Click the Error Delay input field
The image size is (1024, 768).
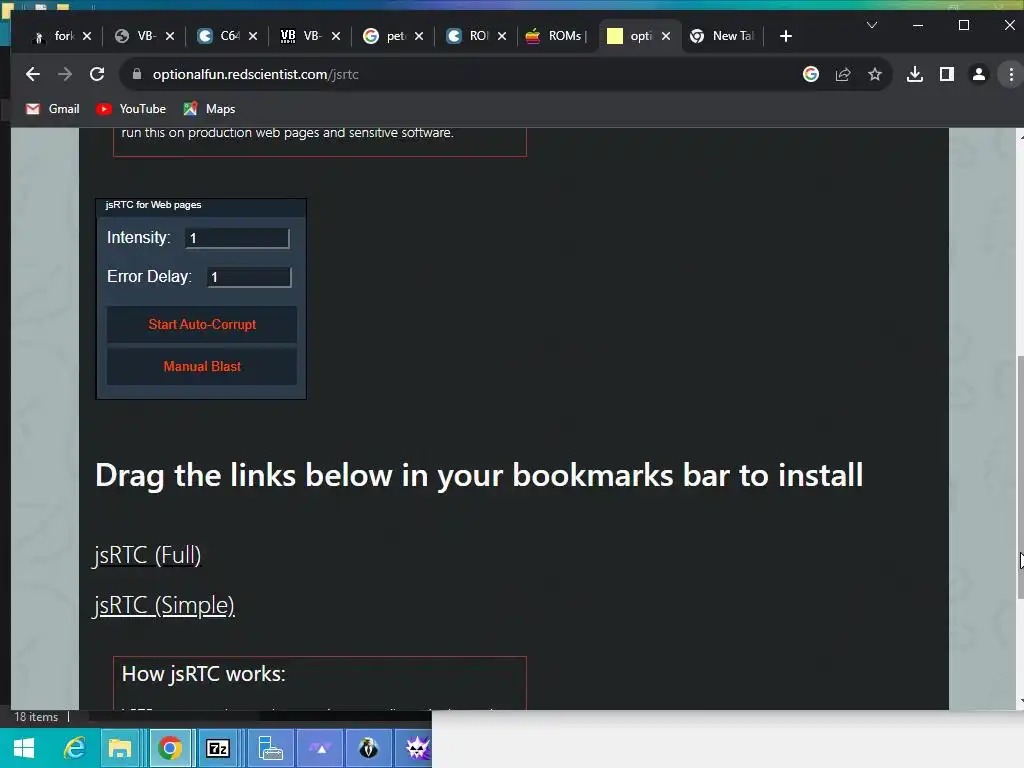point(249,277)
